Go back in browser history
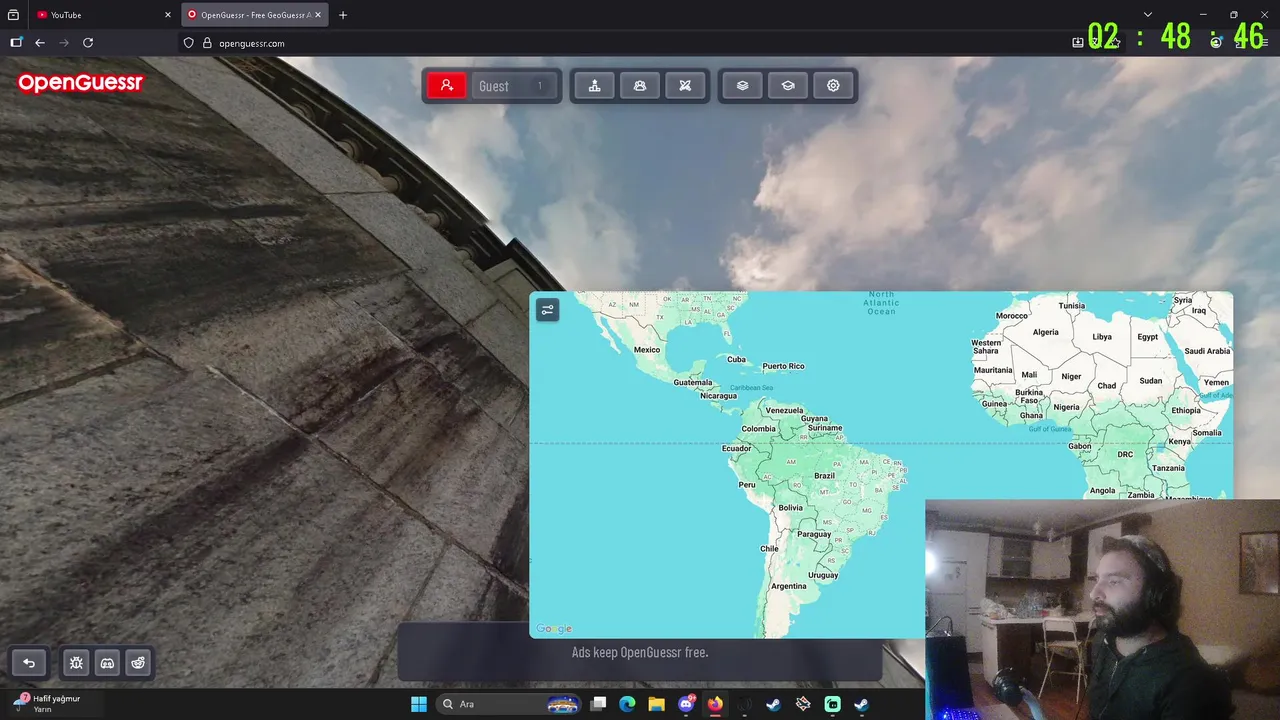This screenshot has width=1280, height=720. 40,43
